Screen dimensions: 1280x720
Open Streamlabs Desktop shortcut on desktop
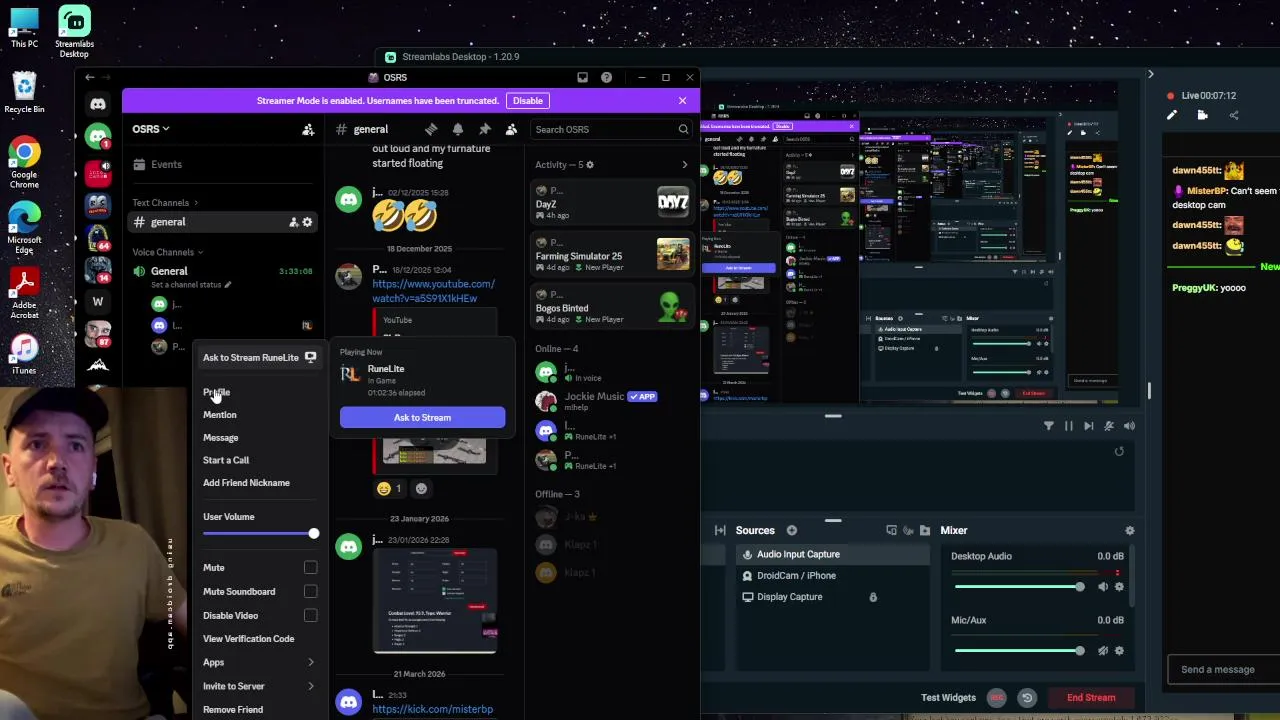point(74,32)
